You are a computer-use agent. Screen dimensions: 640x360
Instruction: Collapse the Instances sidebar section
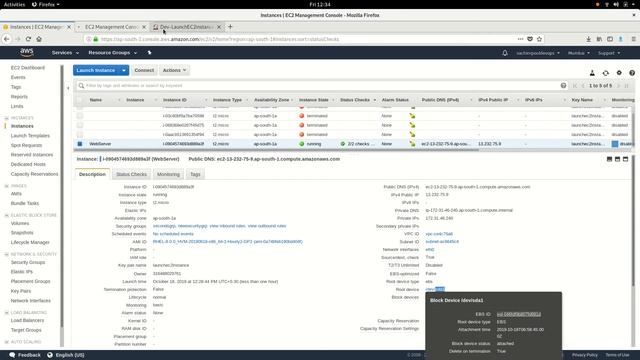coord(7,118)
